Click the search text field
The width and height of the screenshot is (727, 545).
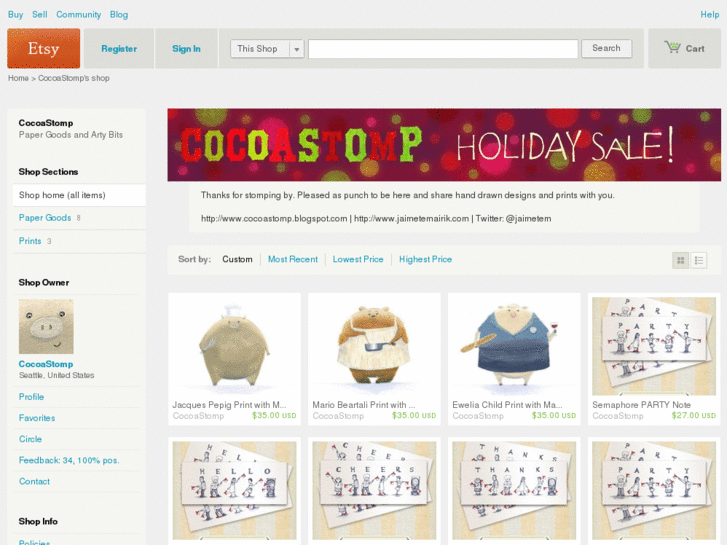pyautogui.click(x=443, y=49)
